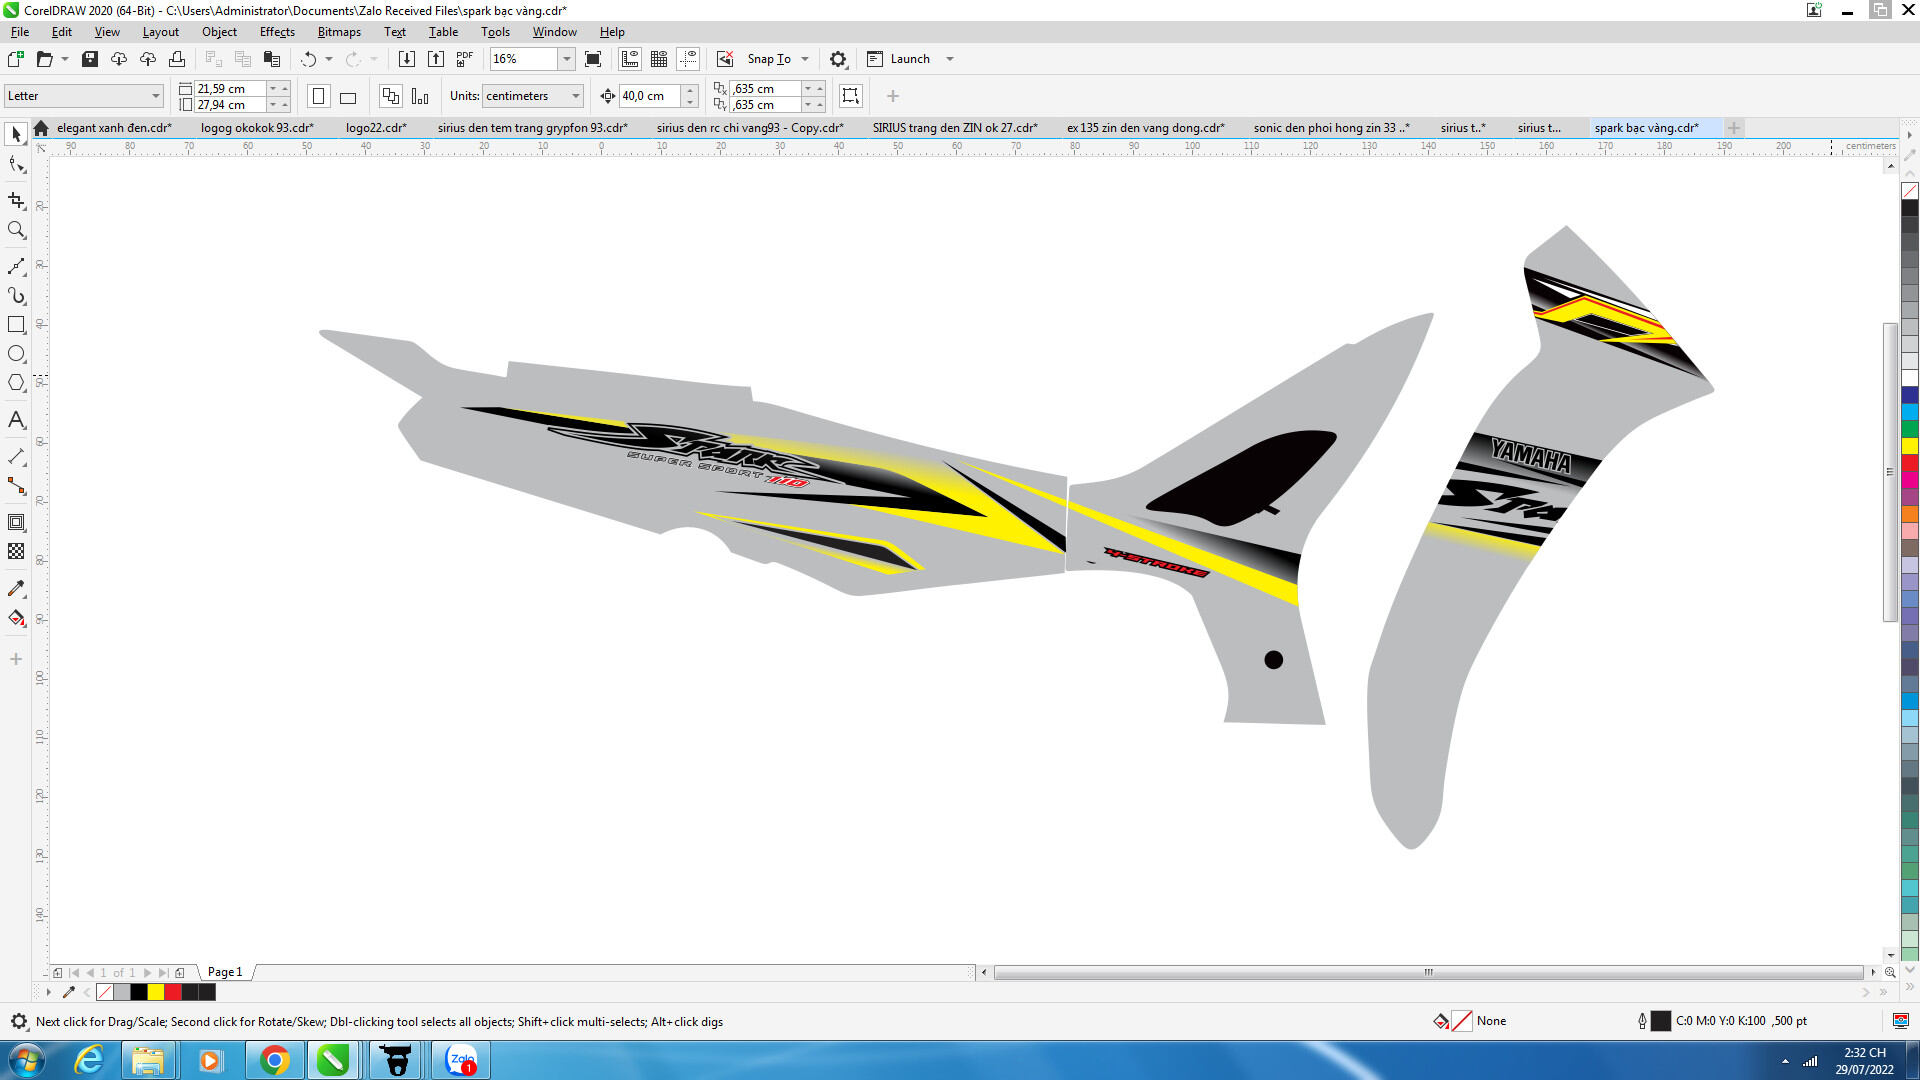Click the Quick customize plus in property bar
The width and height of the screenshot is (1920, 1080).
tap(893, 96)
